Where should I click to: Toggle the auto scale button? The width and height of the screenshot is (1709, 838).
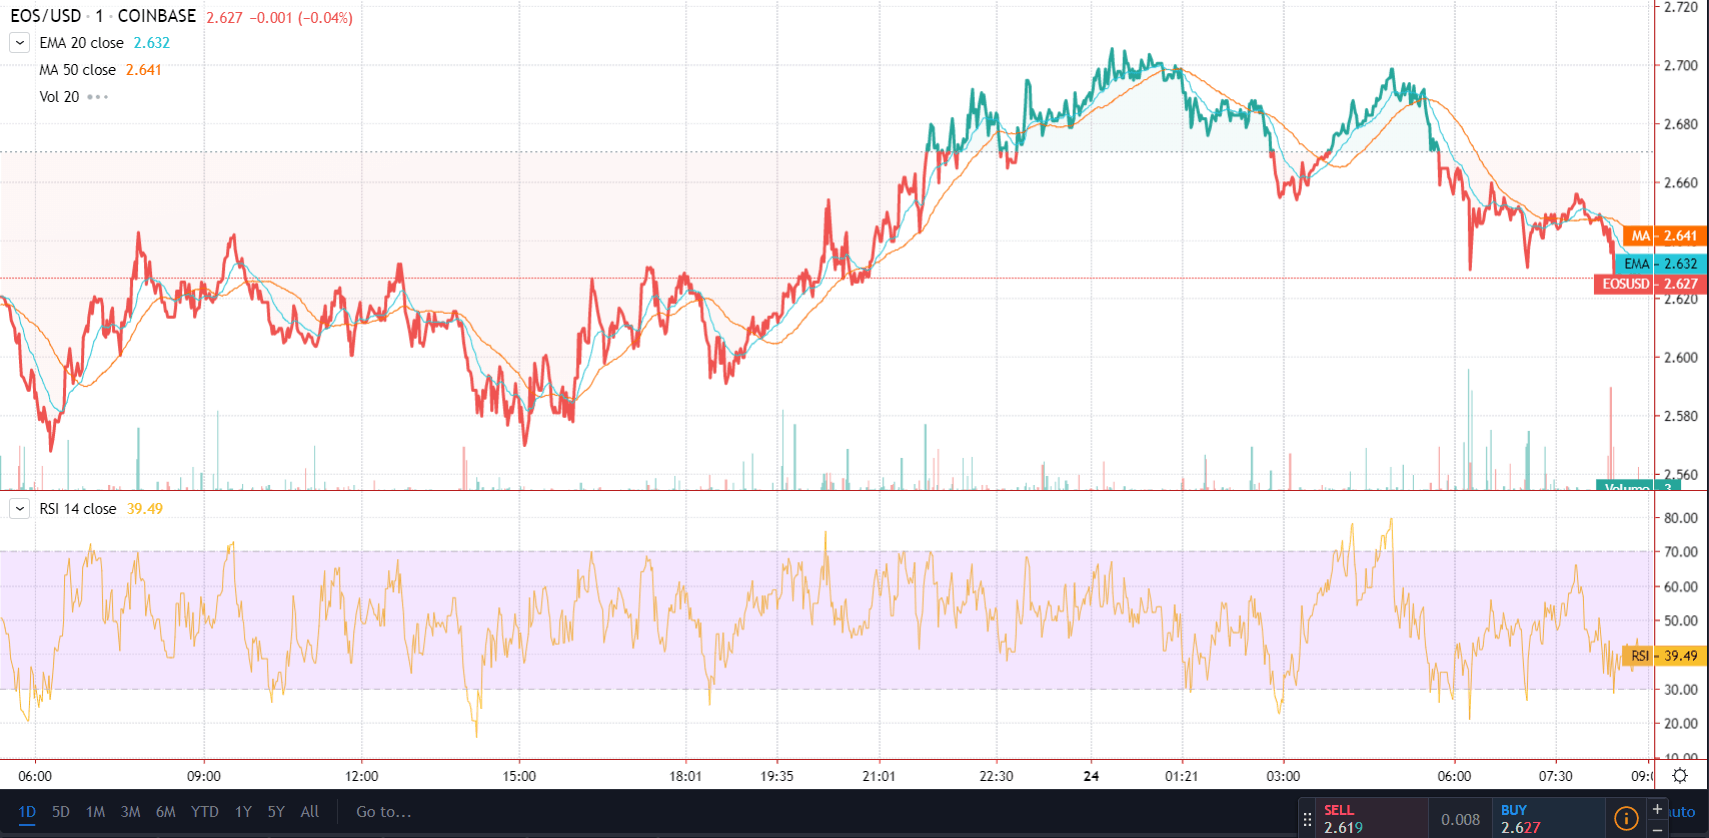tap(1681, 812)
